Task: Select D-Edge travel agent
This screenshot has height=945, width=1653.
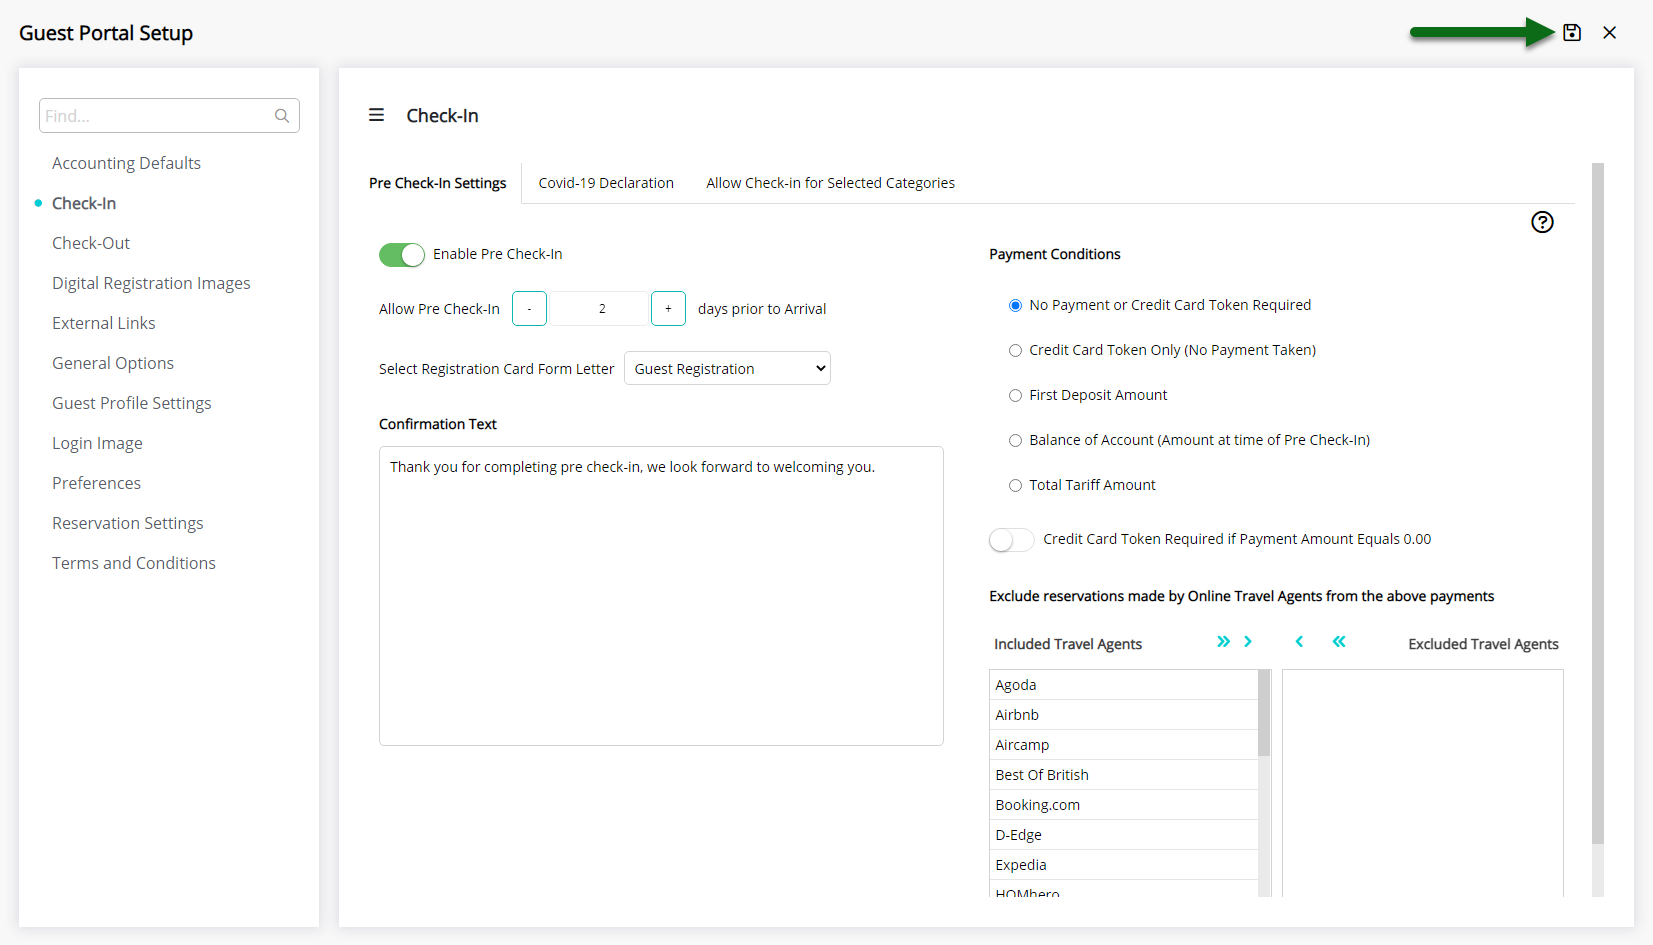Action: 1123,835
